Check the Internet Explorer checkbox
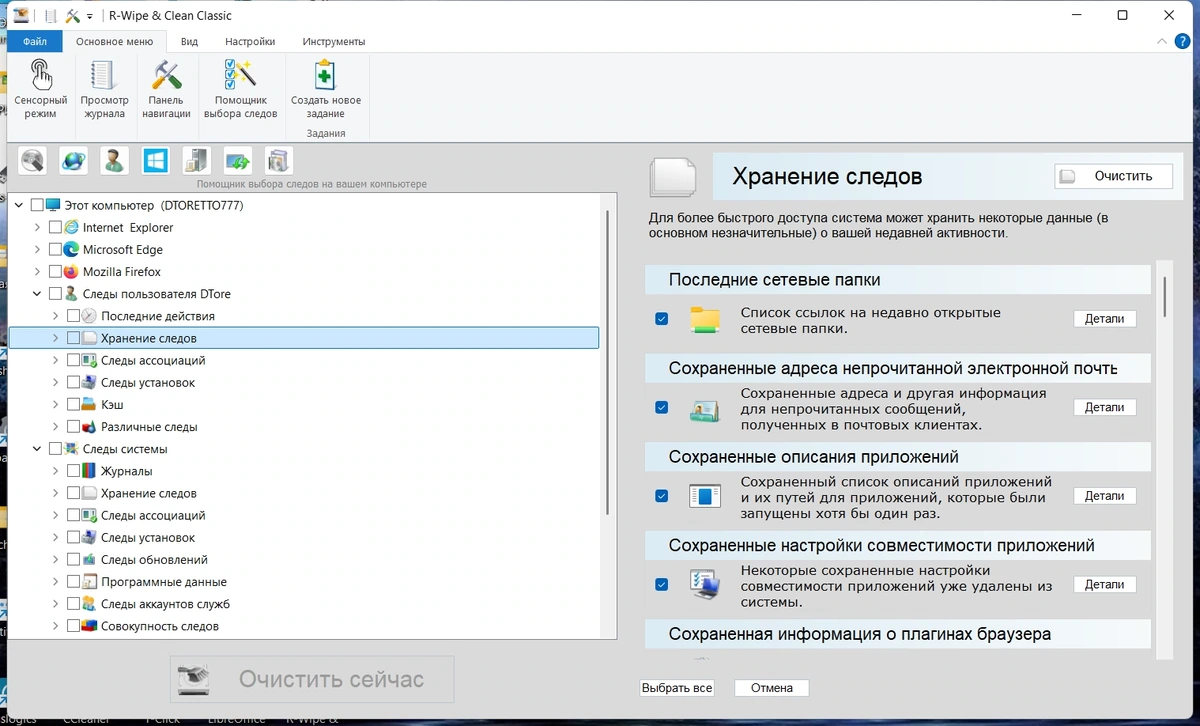 tap(55, 227)
